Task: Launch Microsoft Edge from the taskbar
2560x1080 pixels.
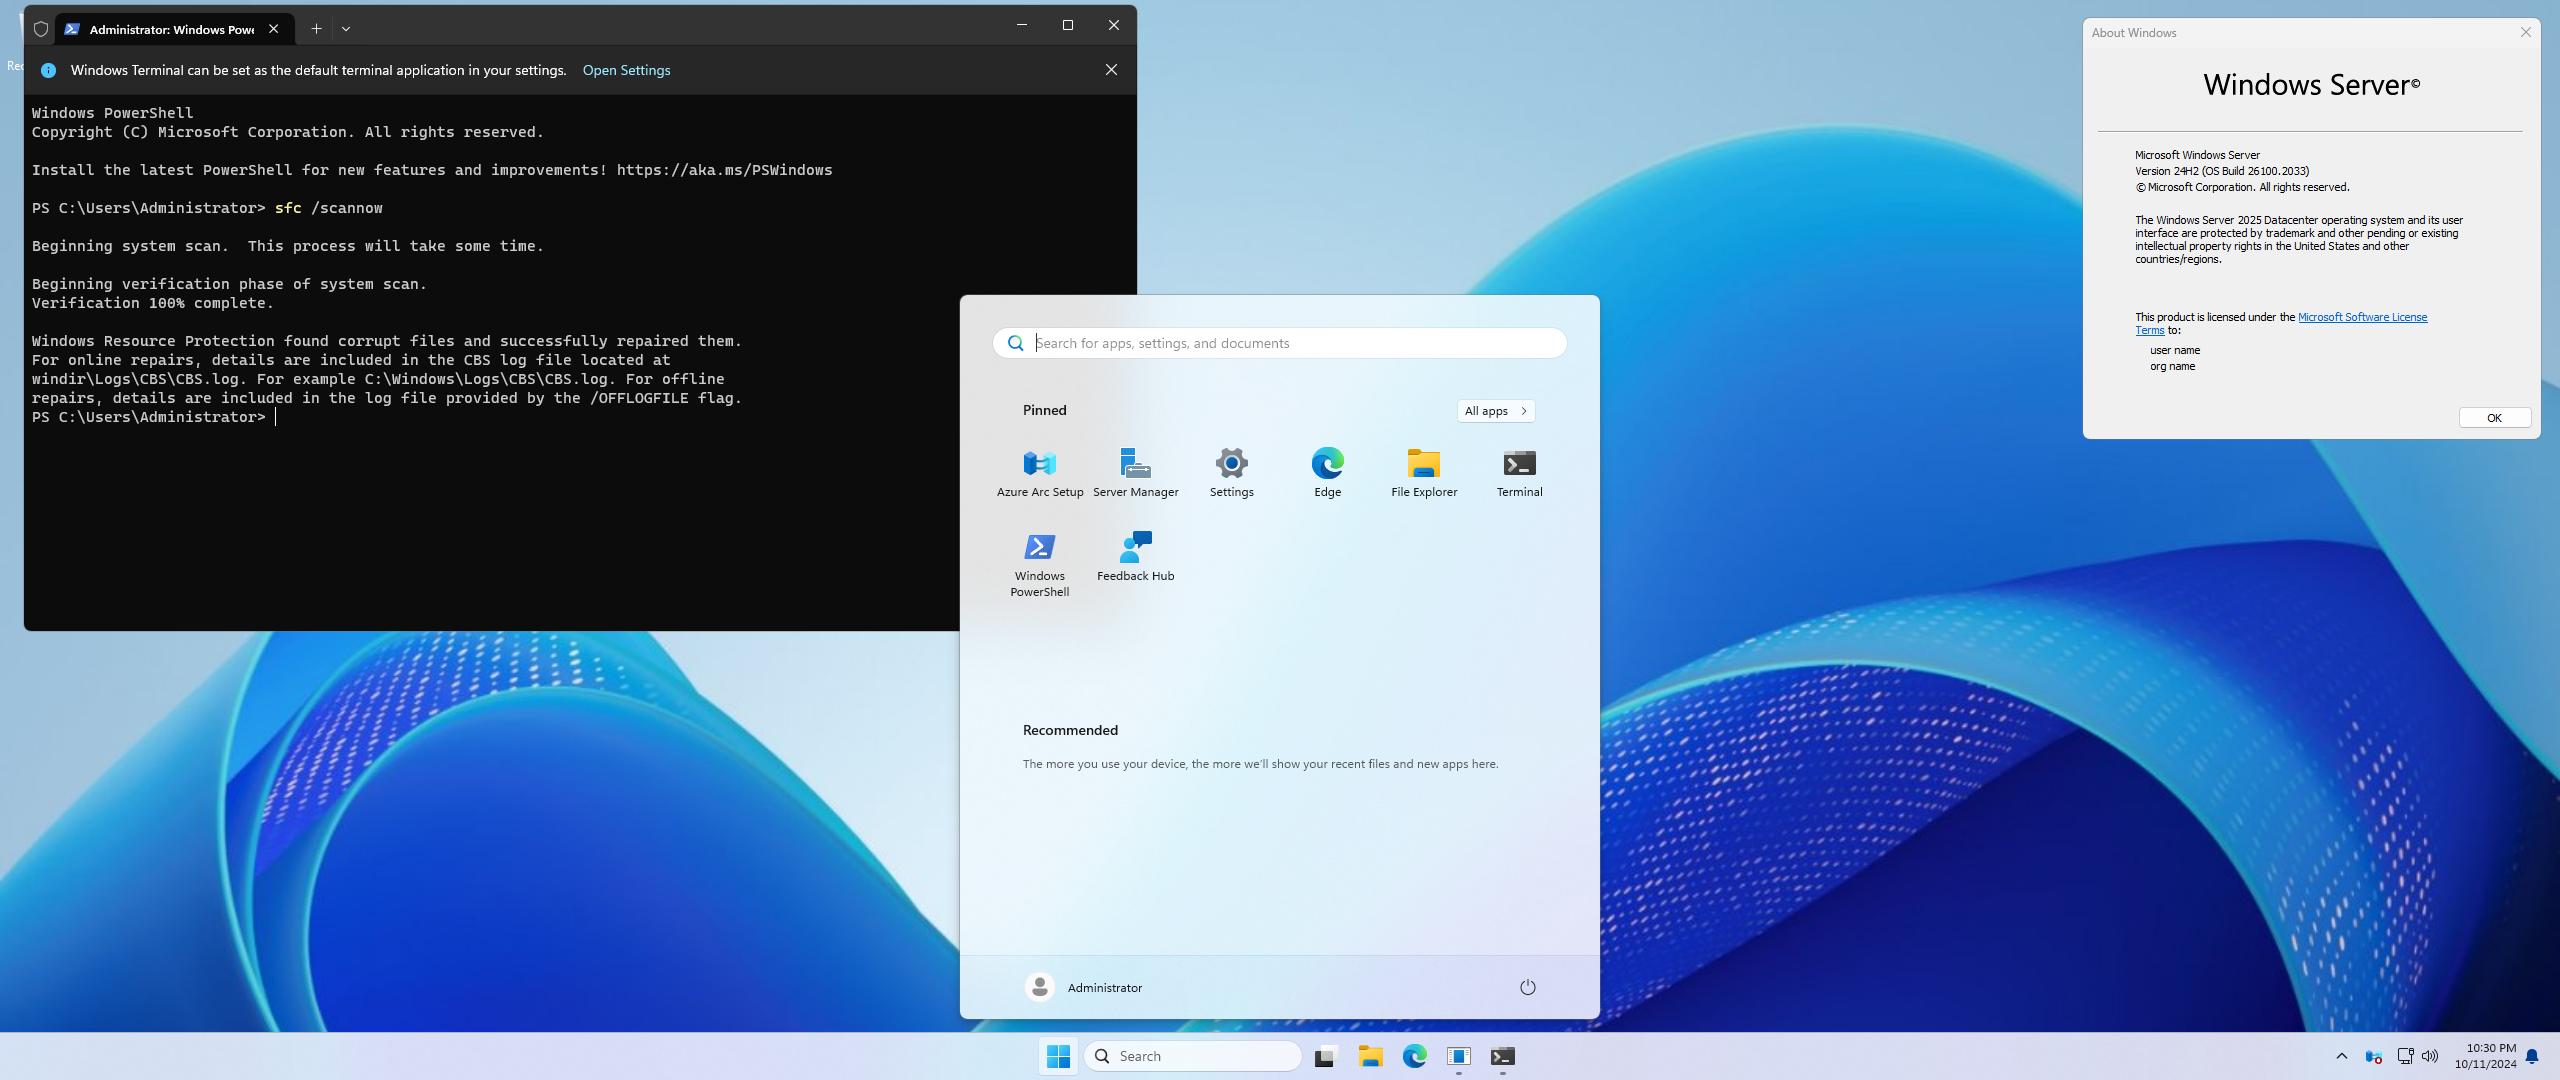Action: [x=1414, y=1056]
